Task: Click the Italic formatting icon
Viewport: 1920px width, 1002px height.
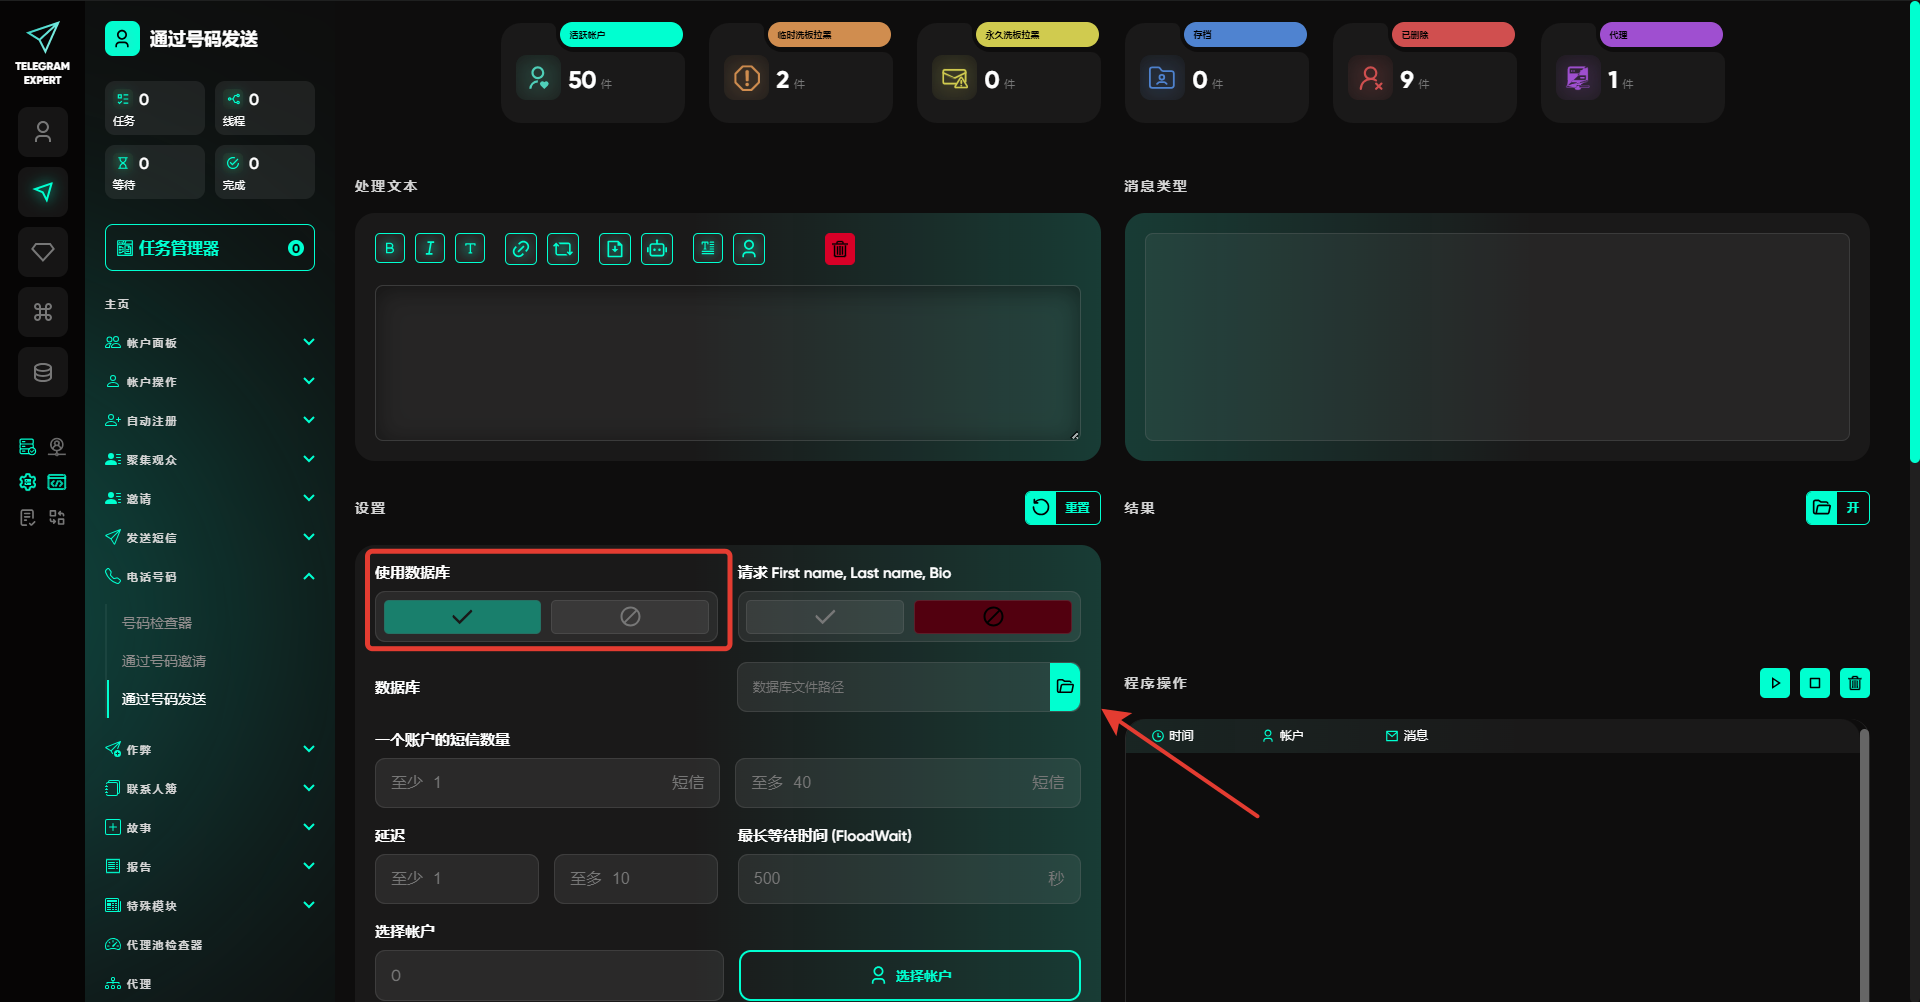Action: tap(430, 249)
